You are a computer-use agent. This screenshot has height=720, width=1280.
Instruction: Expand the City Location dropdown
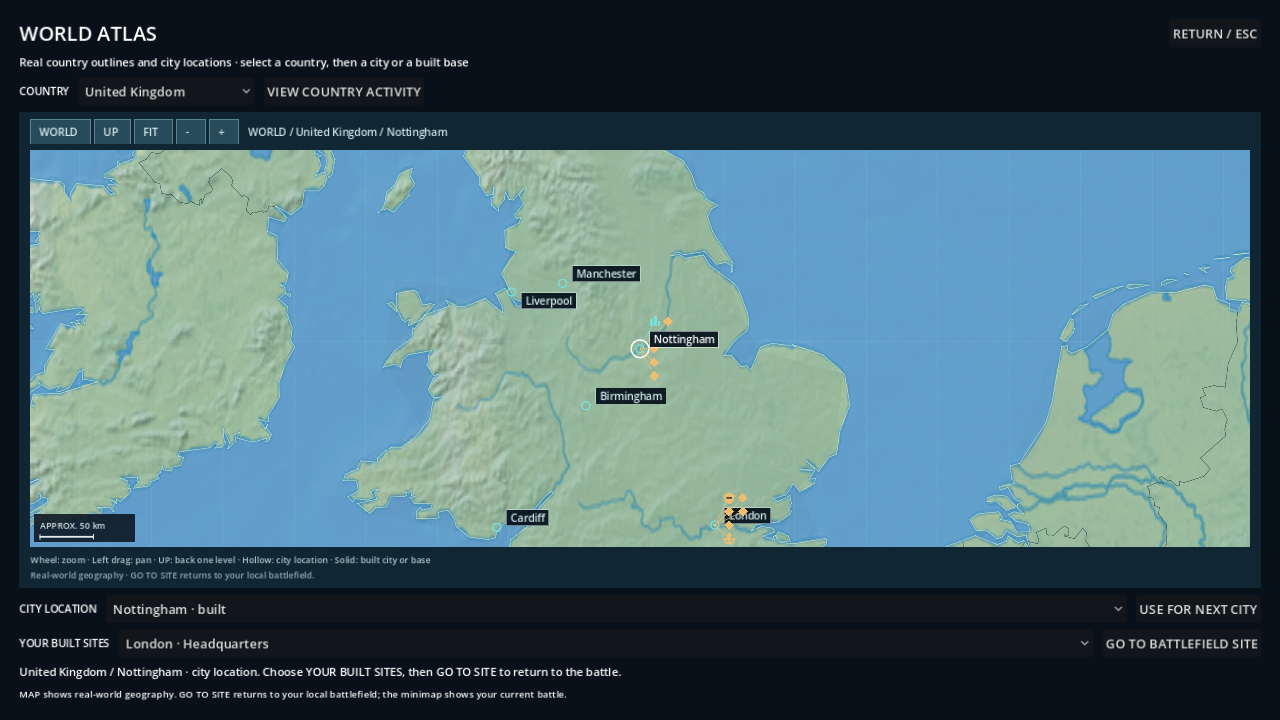(x=616, y=609)
